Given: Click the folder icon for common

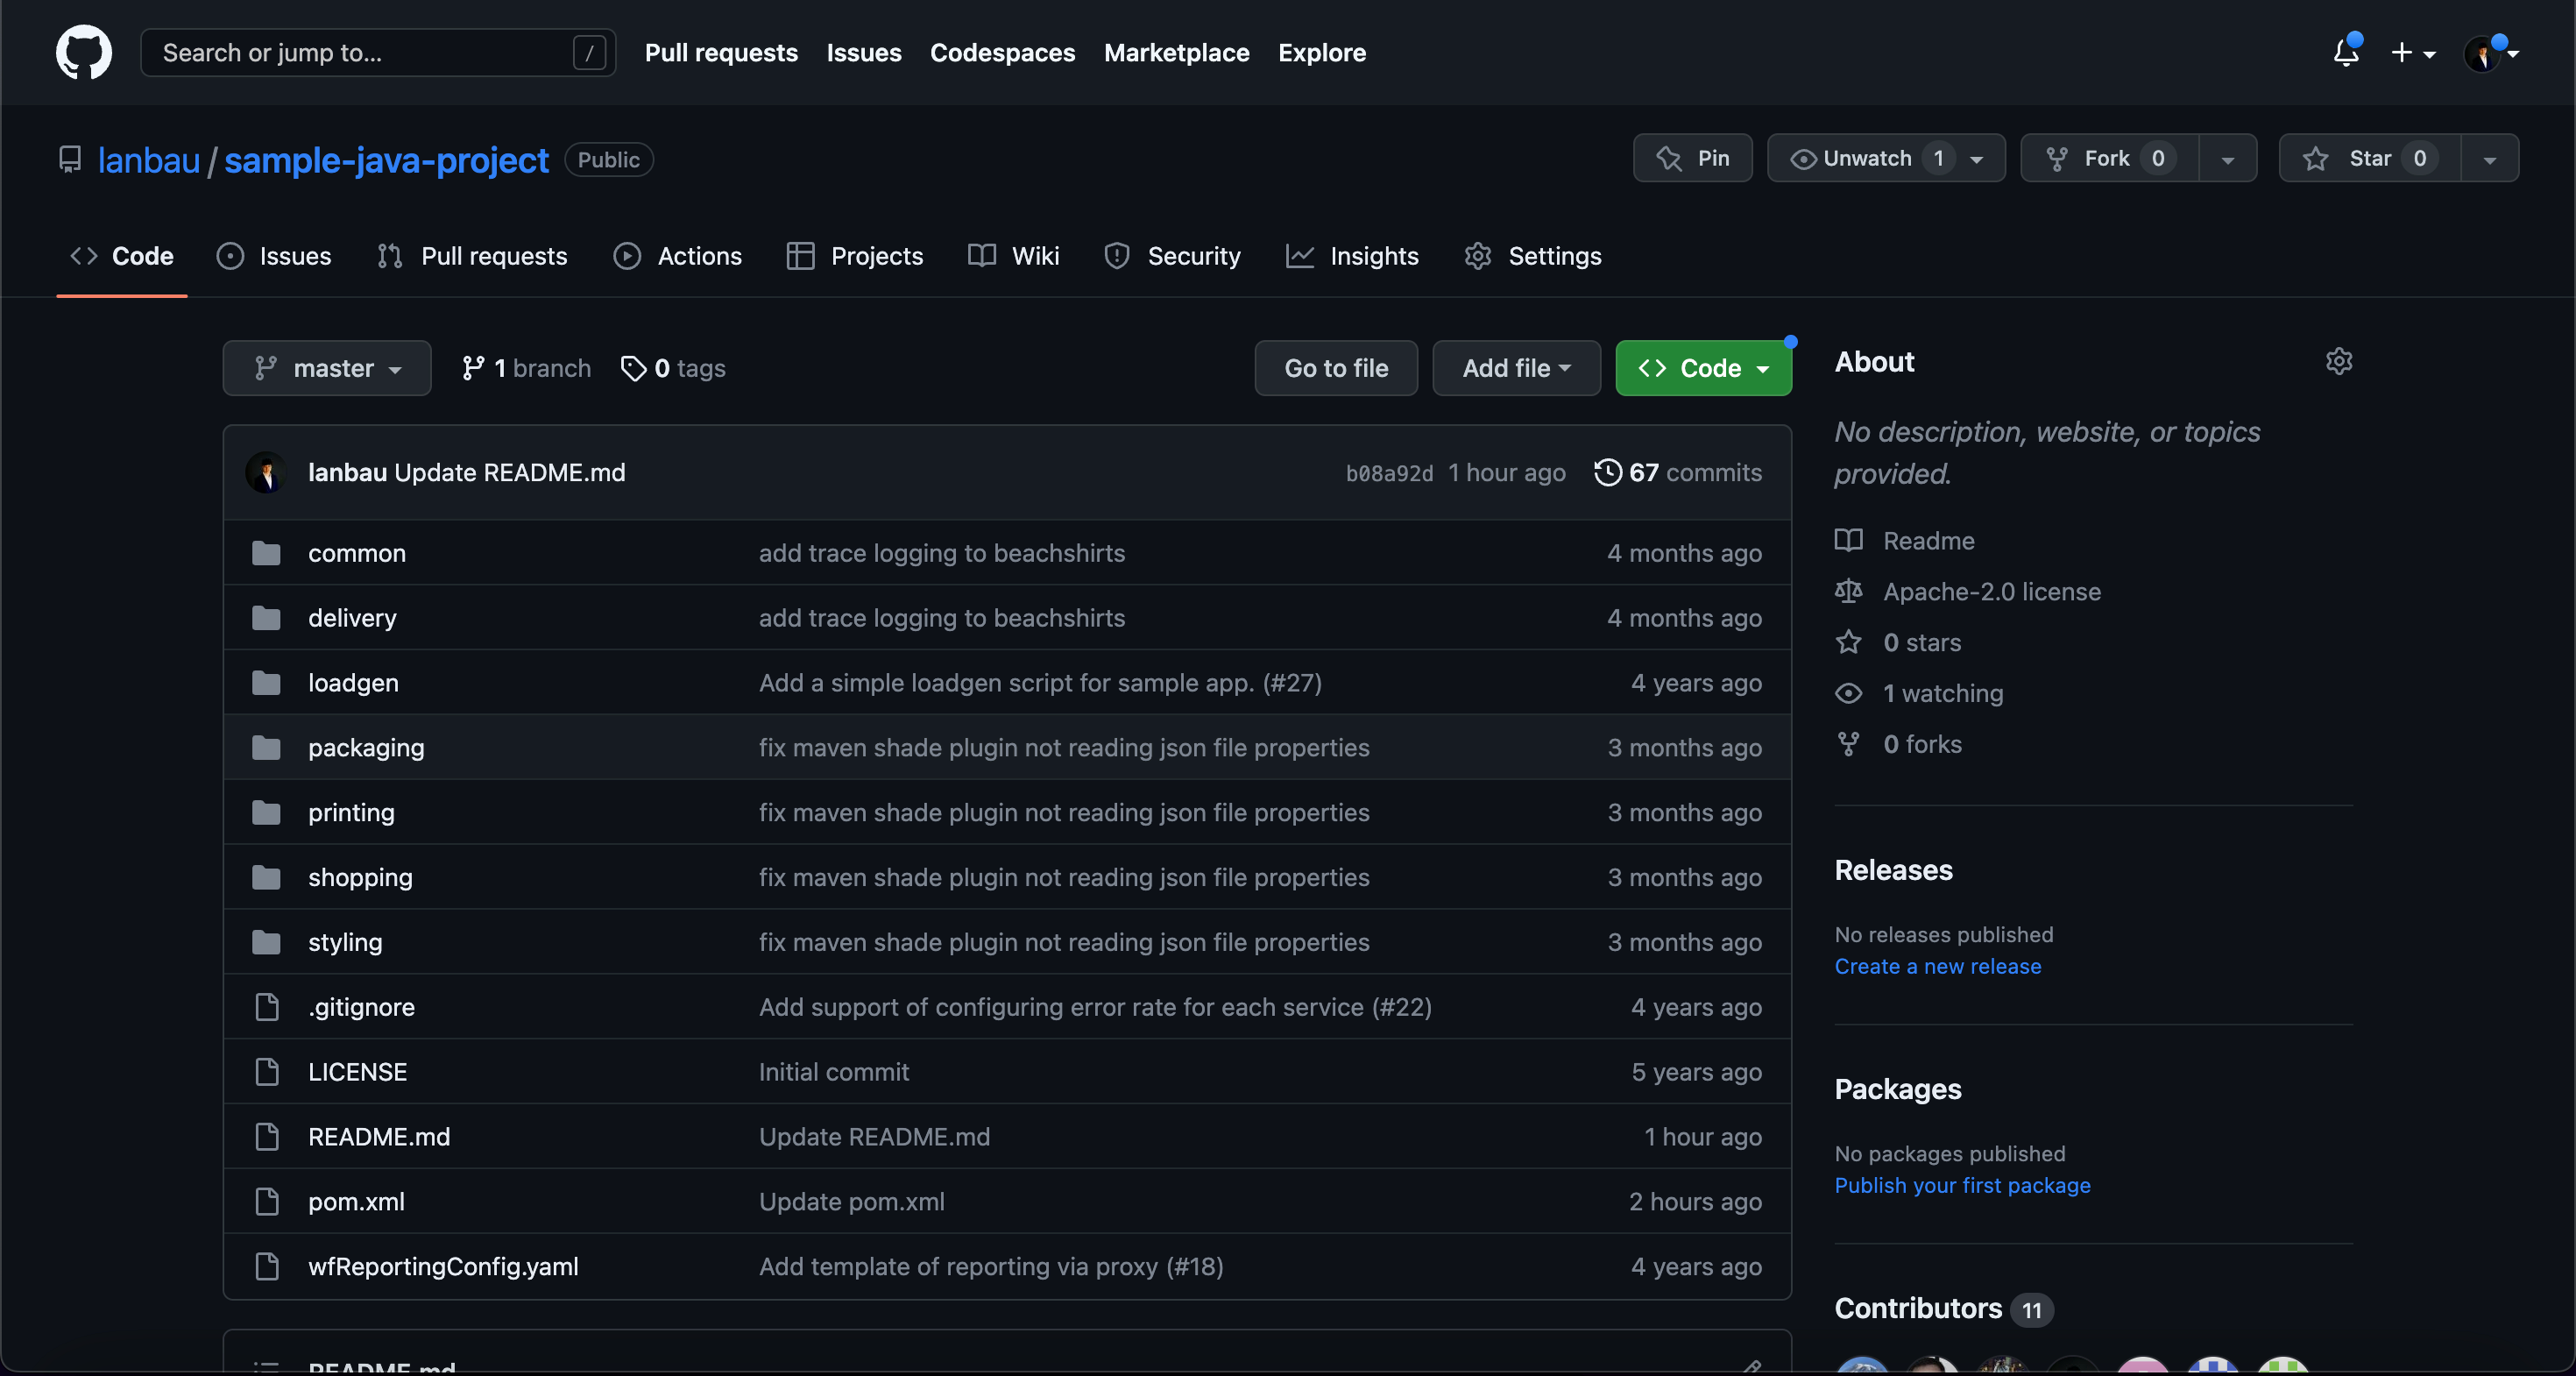Looking at the screenshot, I should pyautogui.click(x=266, y=553).
